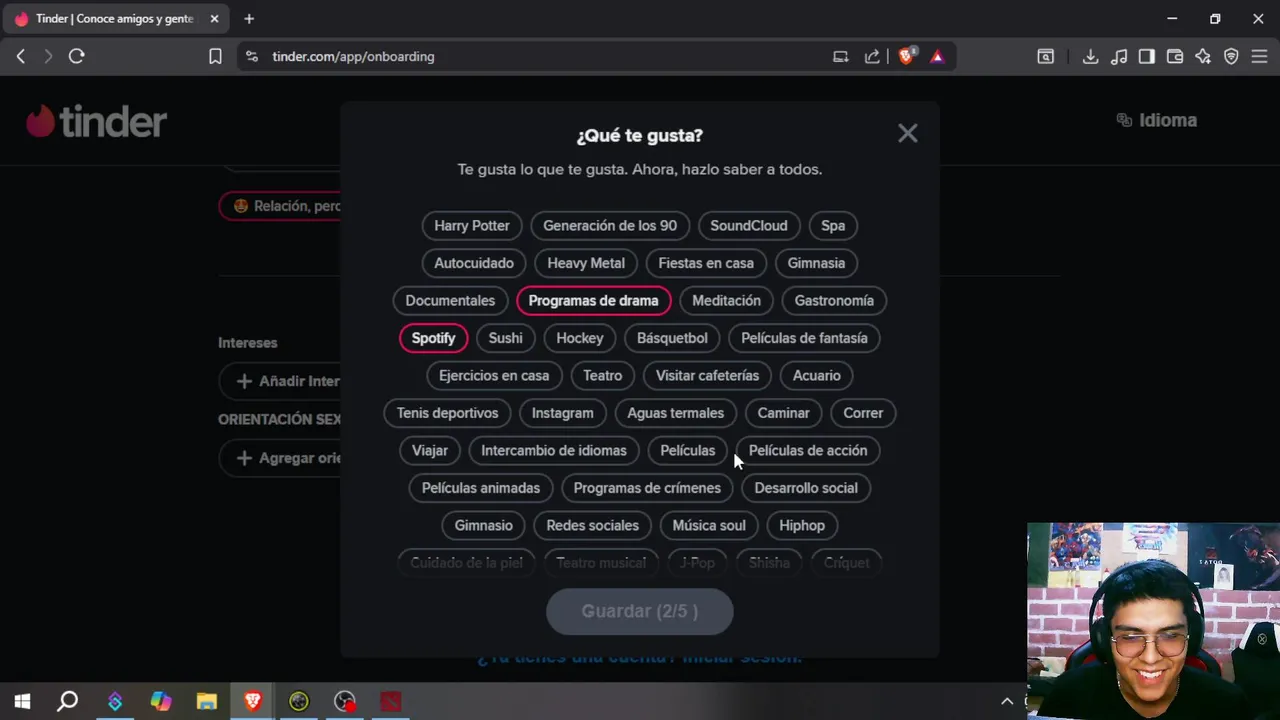Pick the Gimnasio interest
Image resolution: width=1280 pixels, height=720 pixels.
coord(483,526)
